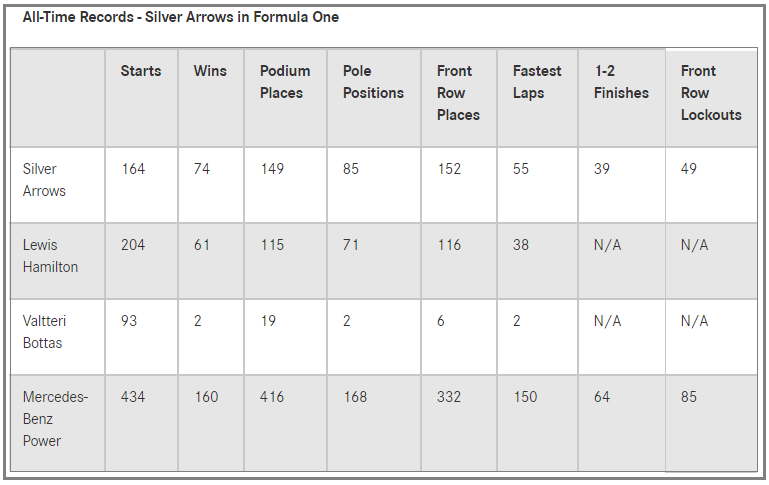
Task: Select the 1-2 Finishes column header
Action: click(621, 82)
